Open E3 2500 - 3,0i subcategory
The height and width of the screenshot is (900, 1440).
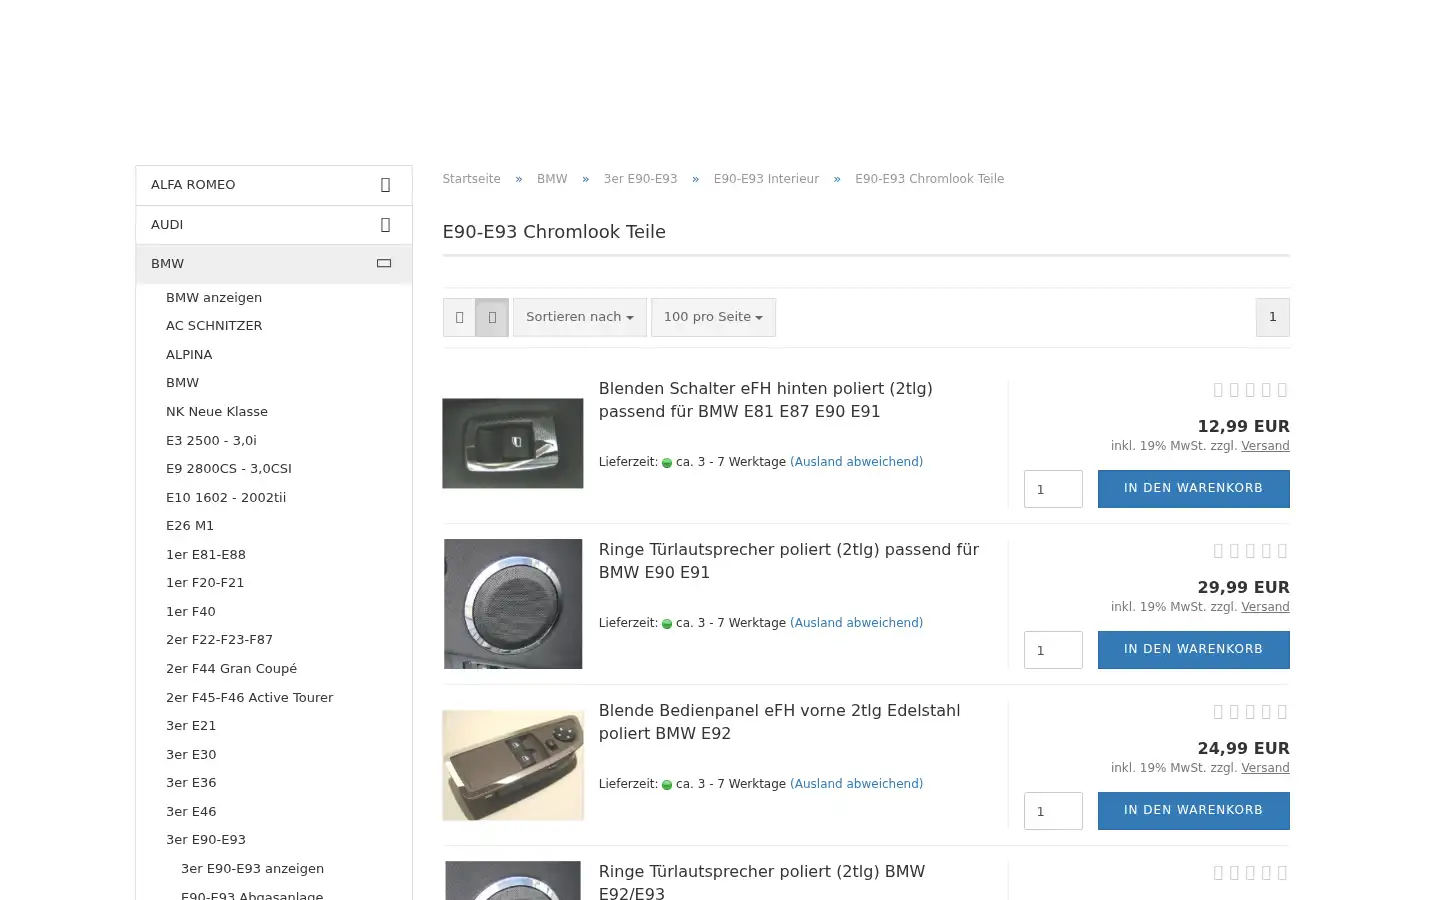pos(211,441)
